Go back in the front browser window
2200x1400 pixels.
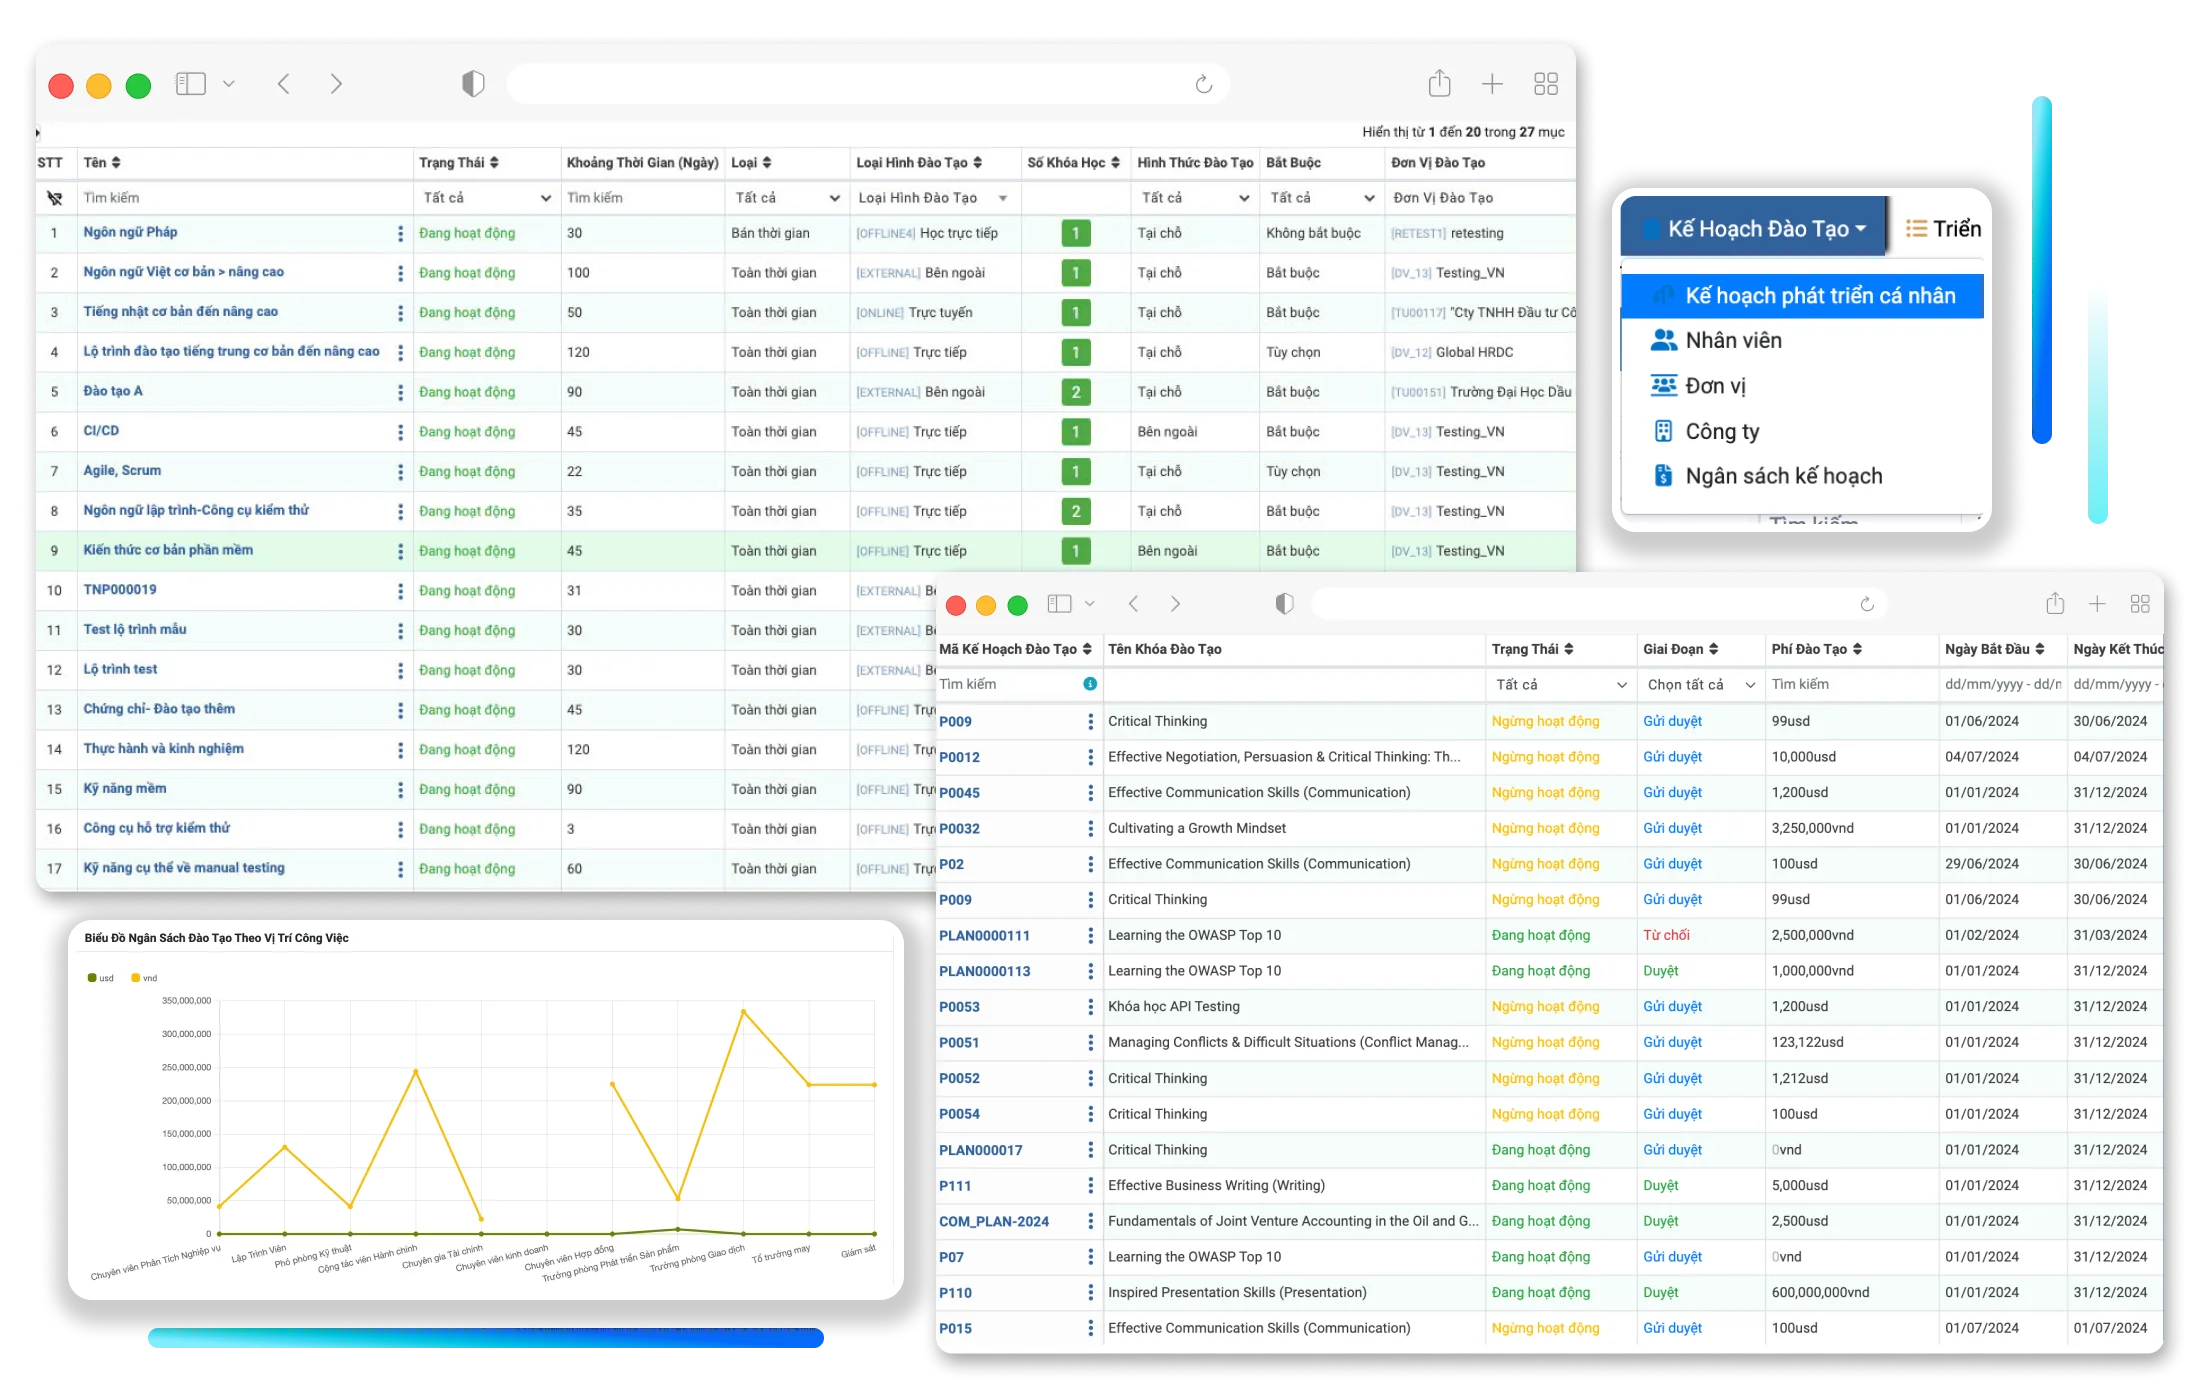click(1133, 604)
